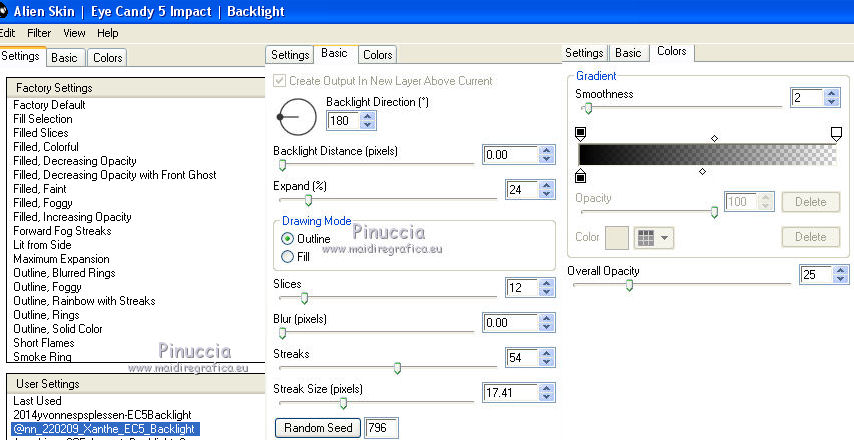Select the Outline, Solid Color preset
Screen dimensions: 854x440
(58, 329)
